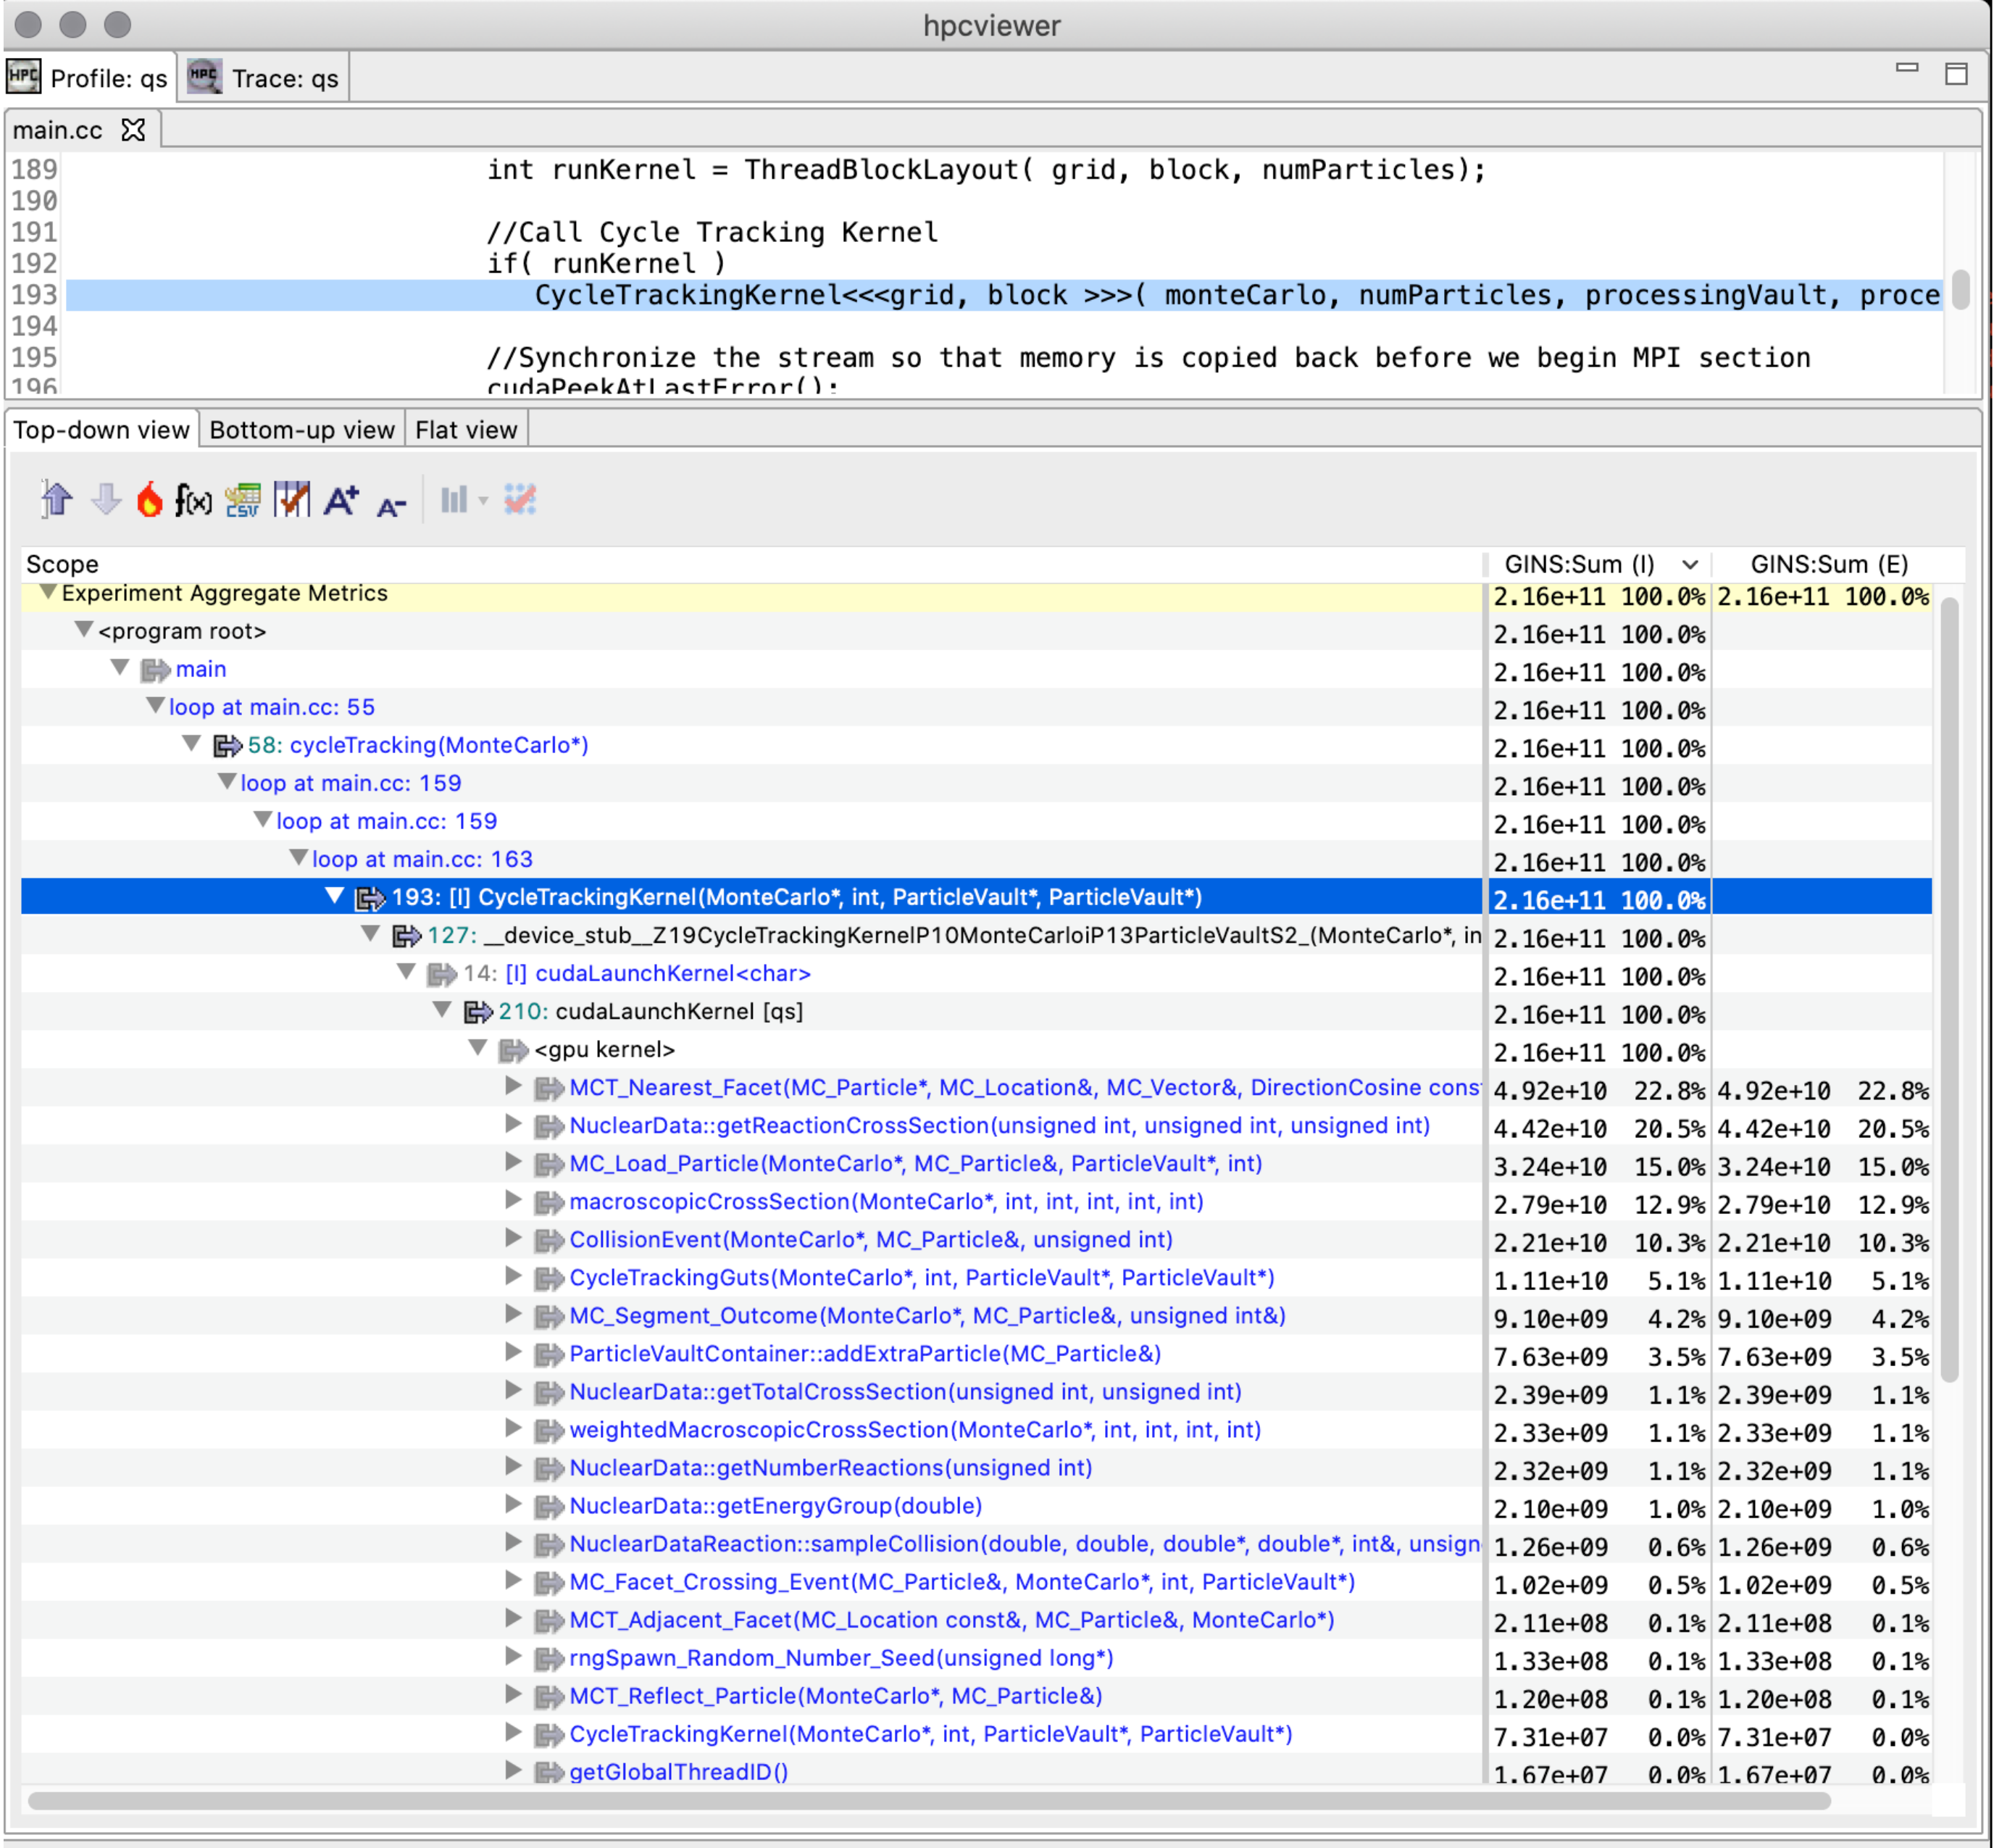Decrease font size with A- icon
The height and width of the screenshot is (1848, 1994).
(391, 505)
